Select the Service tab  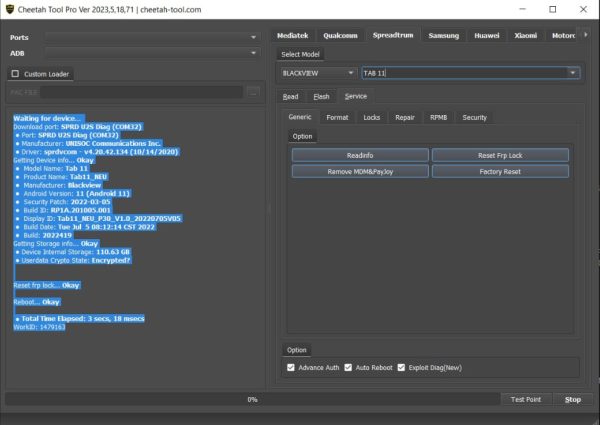[356, 96]
